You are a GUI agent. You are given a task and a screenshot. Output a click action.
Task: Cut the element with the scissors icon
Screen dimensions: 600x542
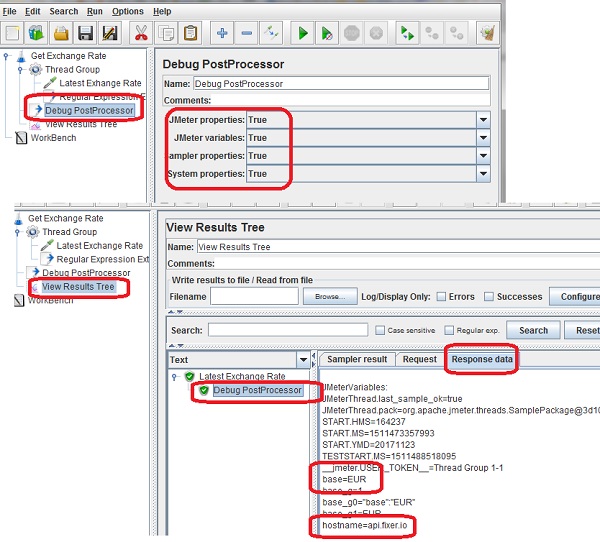(x=141, y=33)
